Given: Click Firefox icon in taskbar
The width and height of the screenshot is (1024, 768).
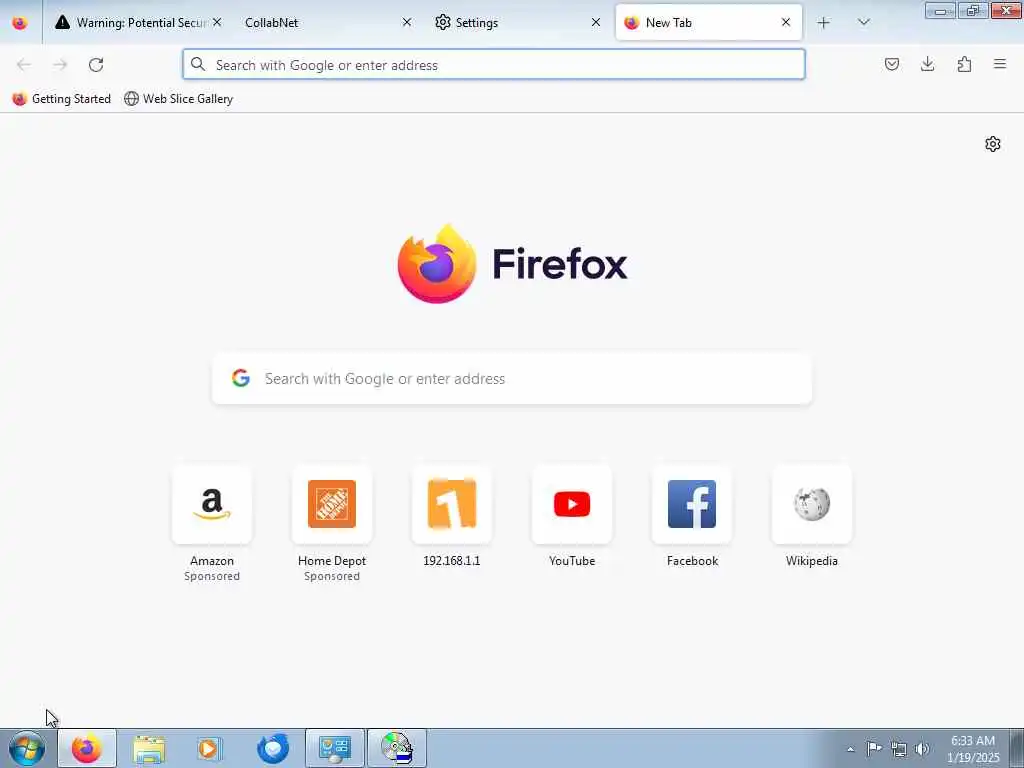Looking at the screenshot, I should coord(87,748).
